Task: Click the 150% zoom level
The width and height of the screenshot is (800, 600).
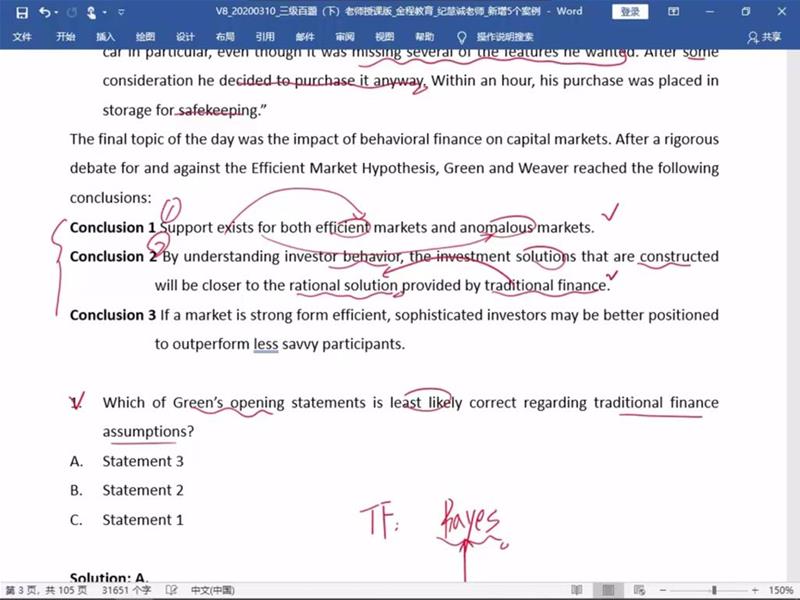Action: point(781,590)
